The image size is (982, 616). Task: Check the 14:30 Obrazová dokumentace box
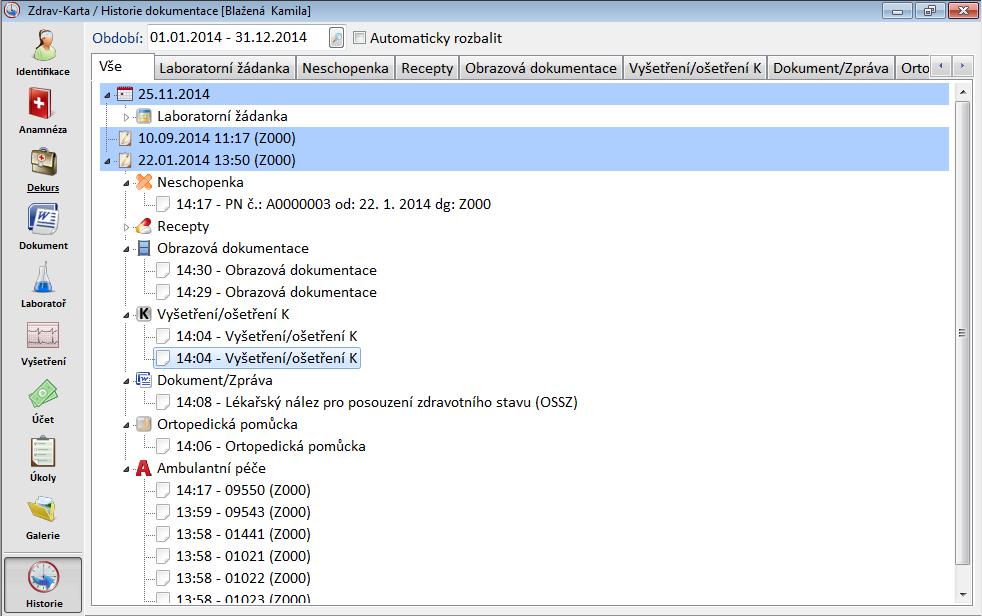[x=163, y=270]
